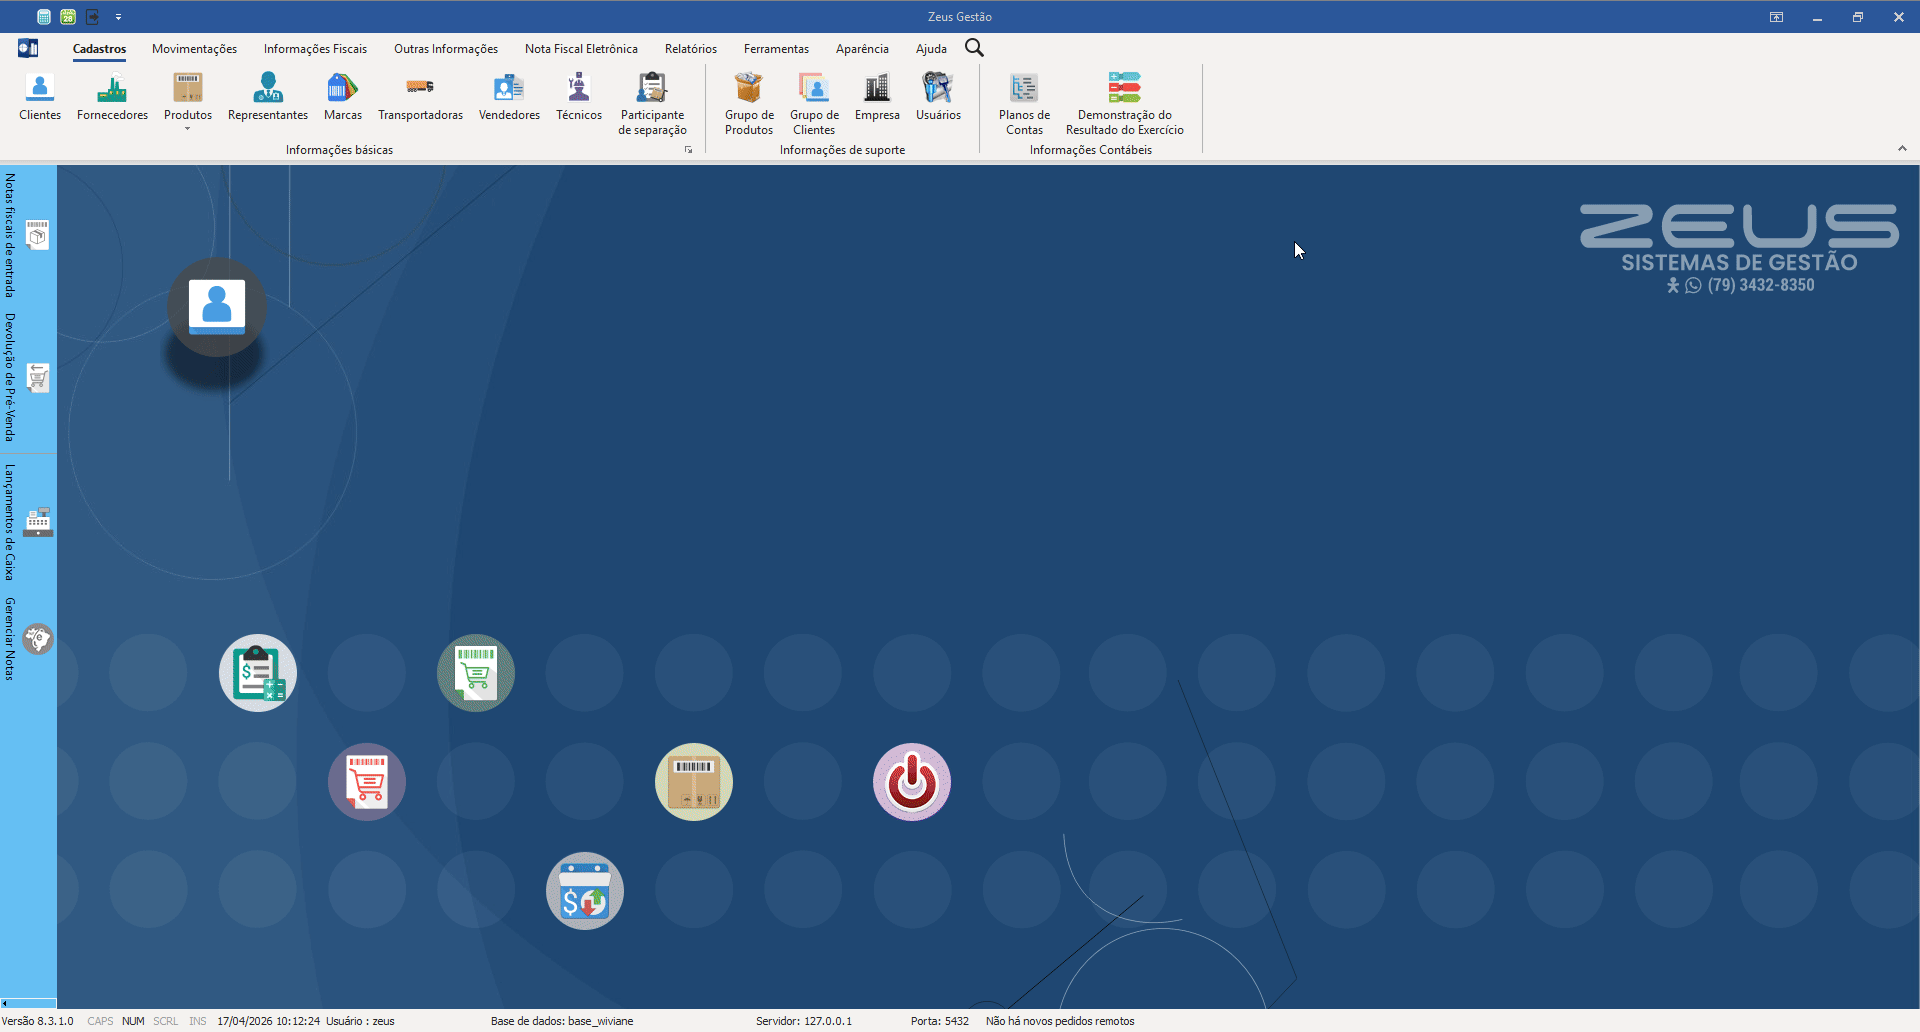Open Planos de Contas
The height and width of the screenshot is (1032, 1920).
1024,104
